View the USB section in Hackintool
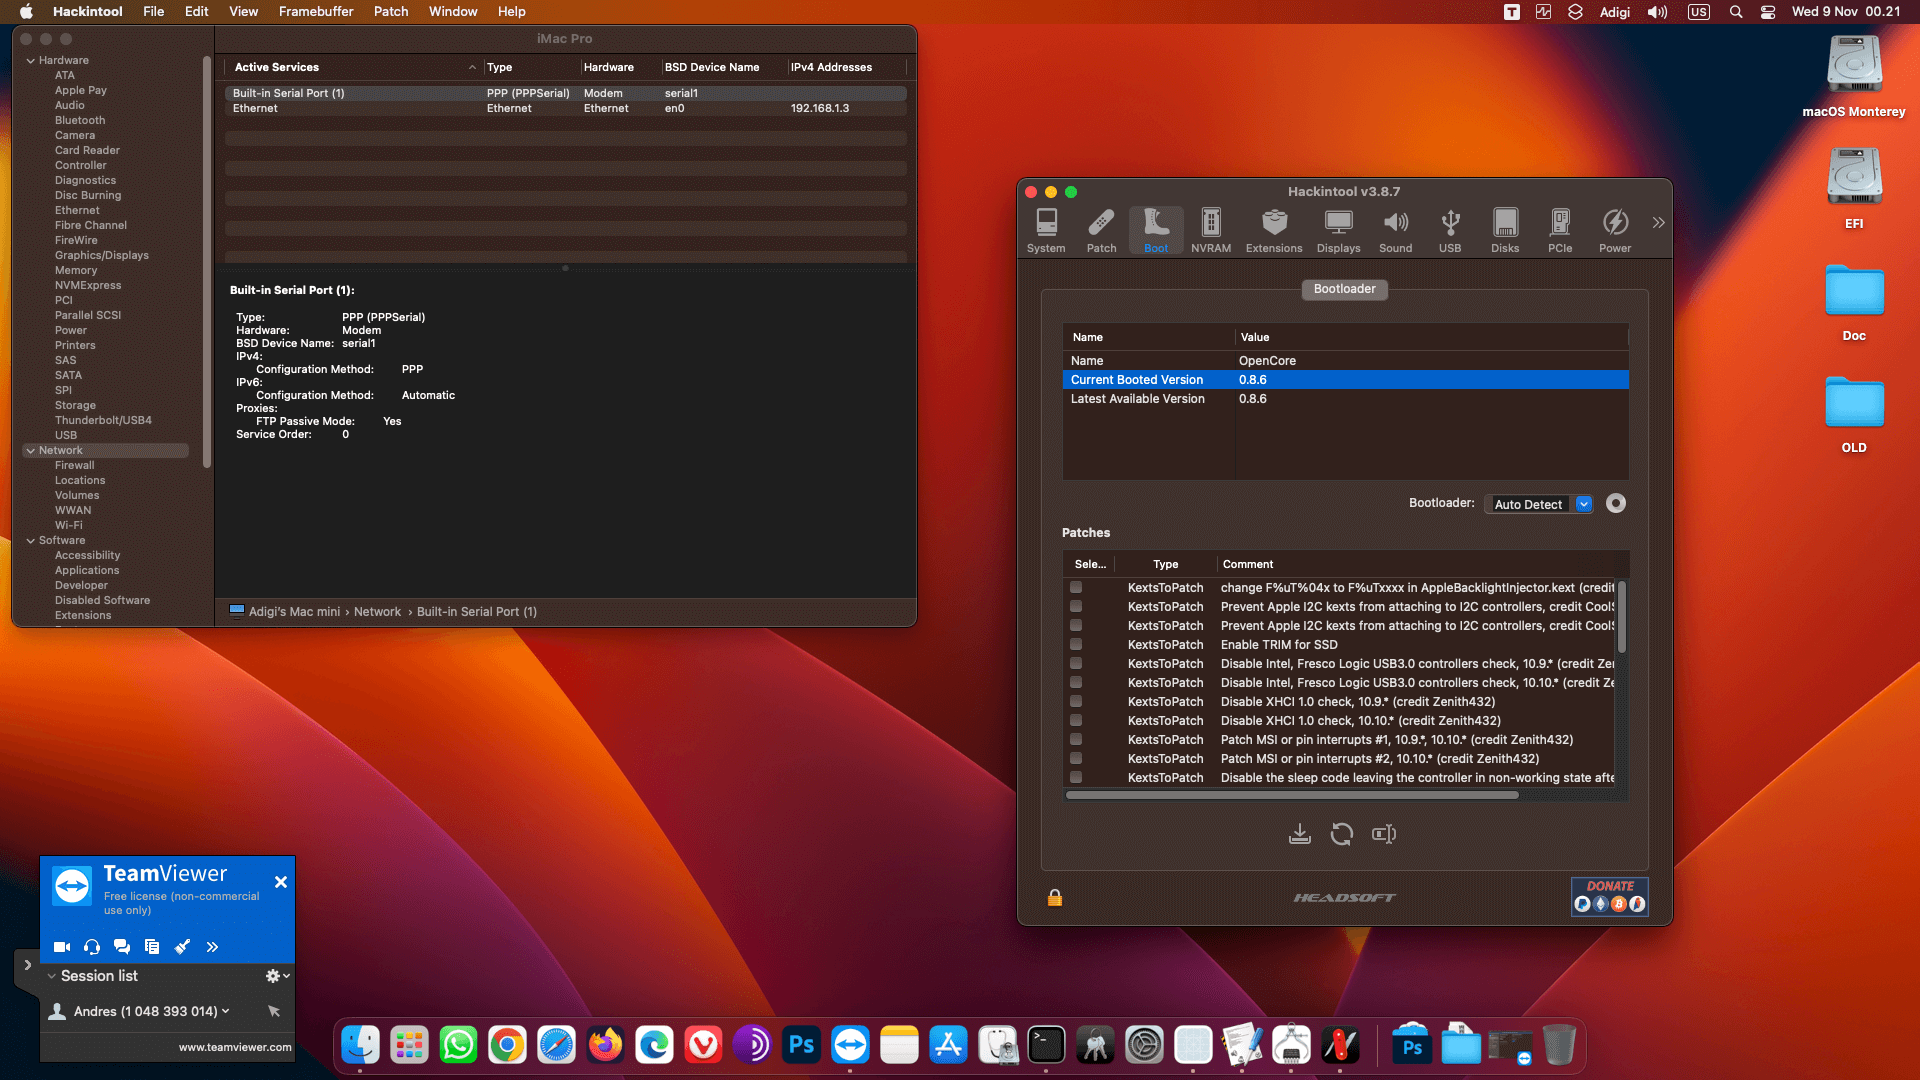Viewport: 1920px width, 1080px height. tap(1450, 229)
